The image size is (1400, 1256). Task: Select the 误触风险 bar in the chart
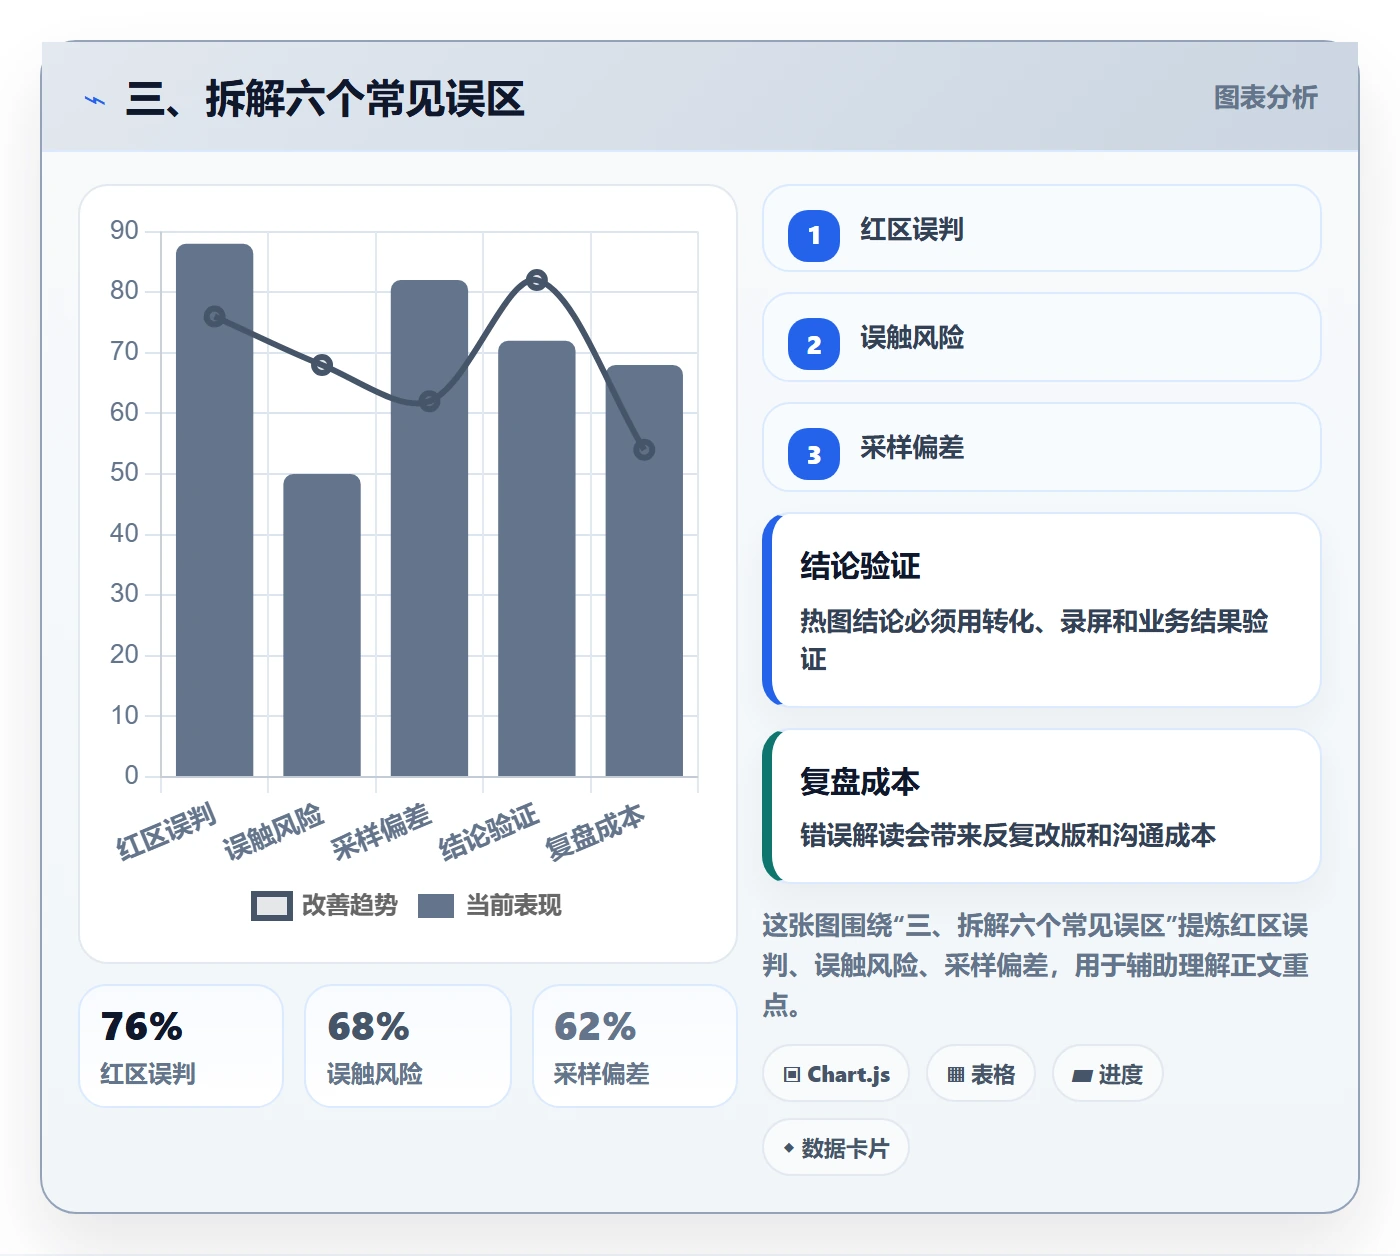click(322, 625)
